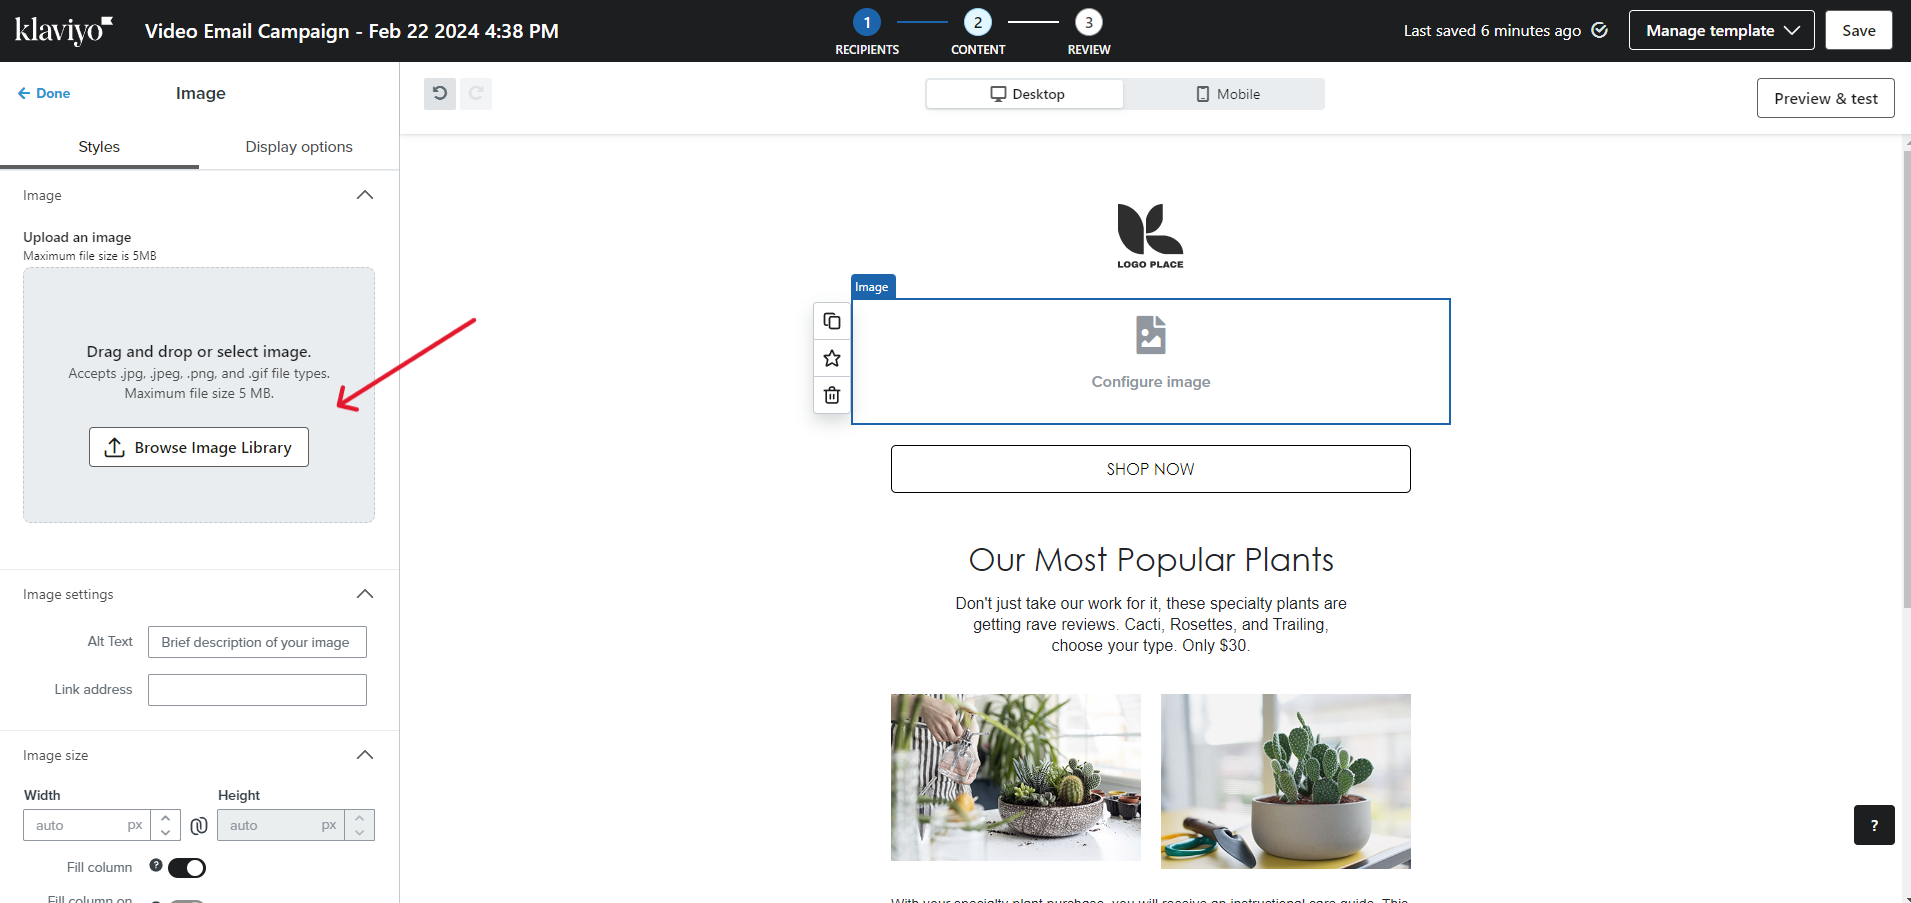The width and height of the screenshot is (1911, 903).
Task: Click the redo arrow icon
Action: tap(476, 94)
